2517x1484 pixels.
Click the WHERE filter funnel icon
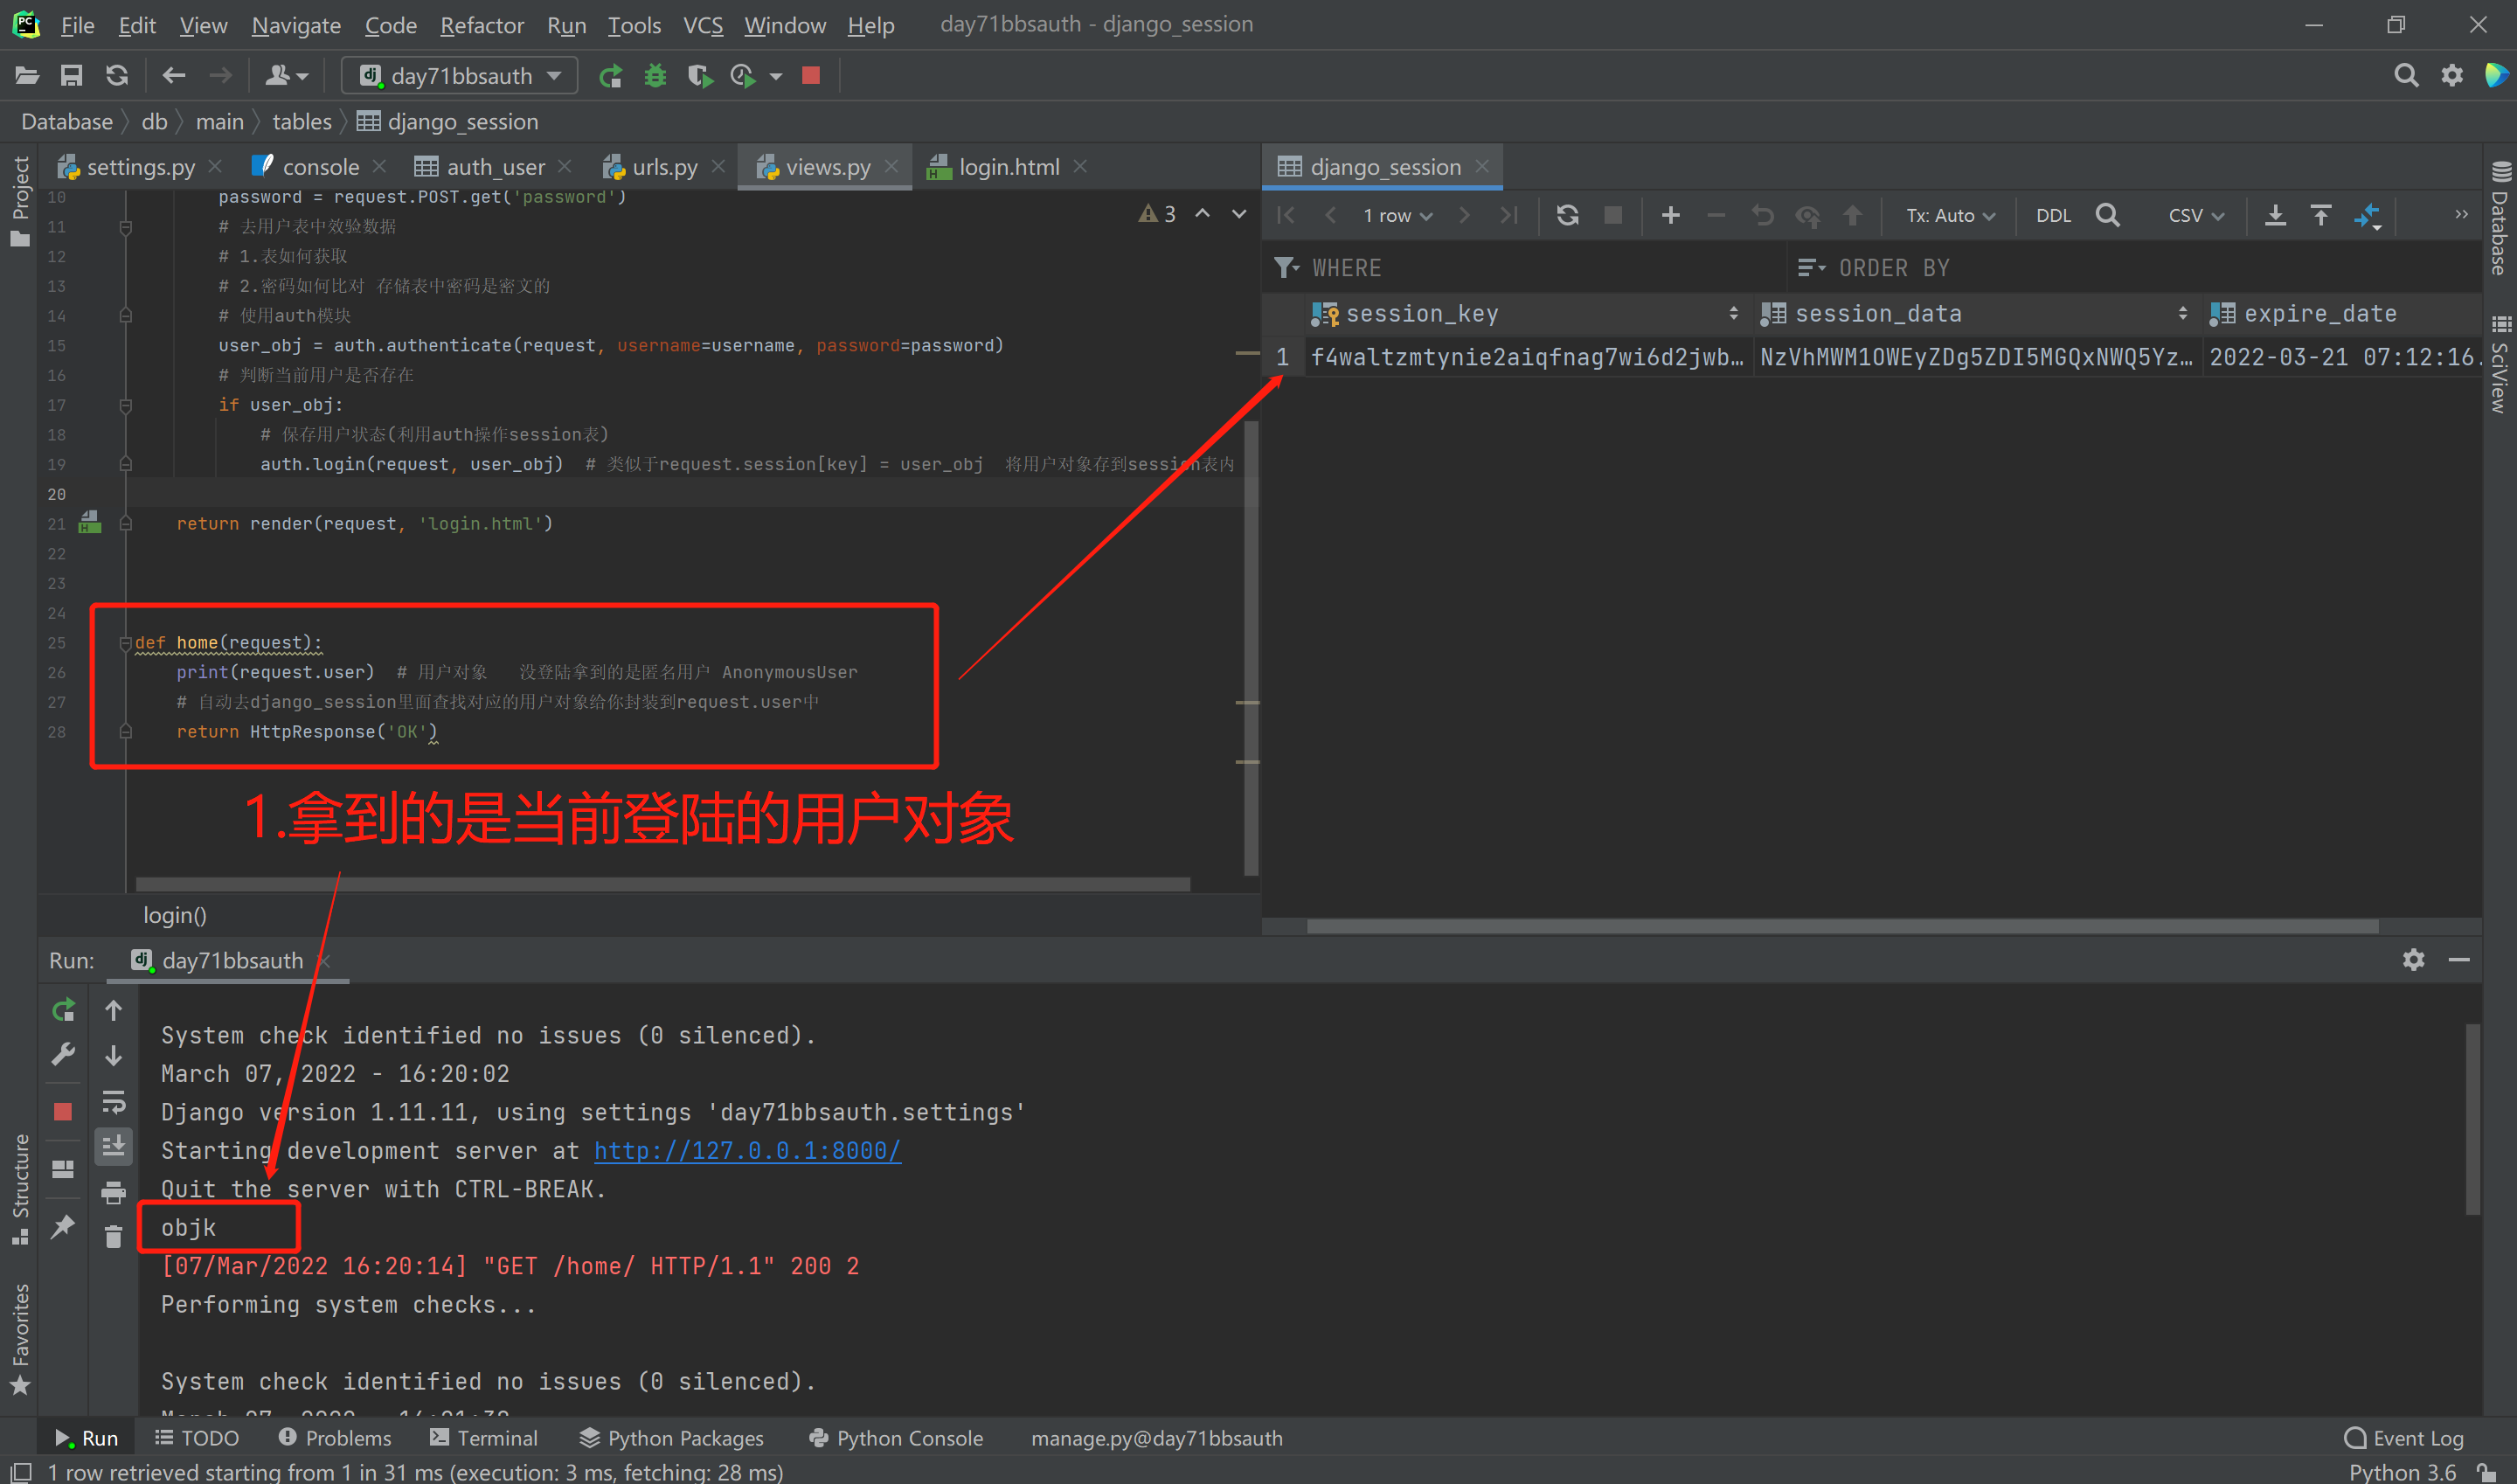[x=1286, y=267]
